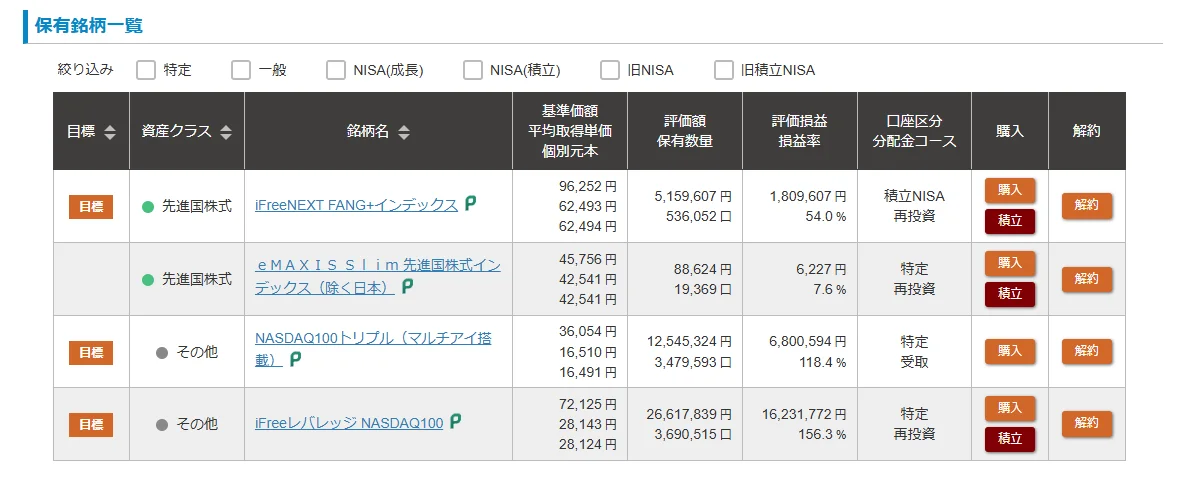Open the iFreeNEXT FANG+インデックス fund link
The image size is (1187, 484).
[357, 205]
